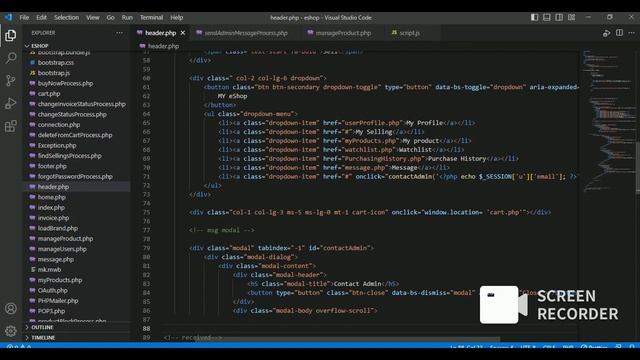Toggle primary side bar layout icon
640x360 pixels.
coord(534,17)
